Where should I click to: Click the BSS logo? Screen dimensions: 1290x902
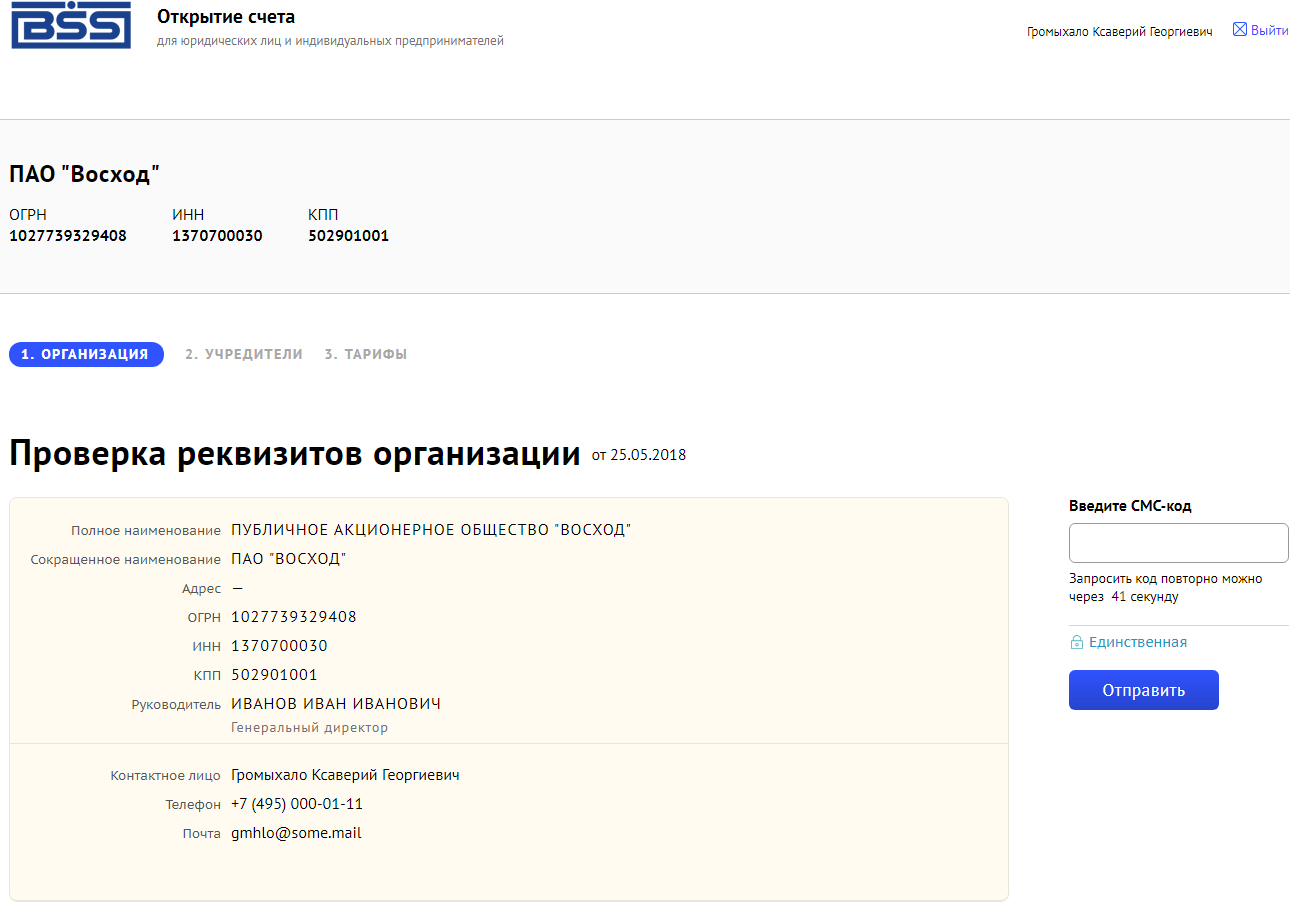70,24
